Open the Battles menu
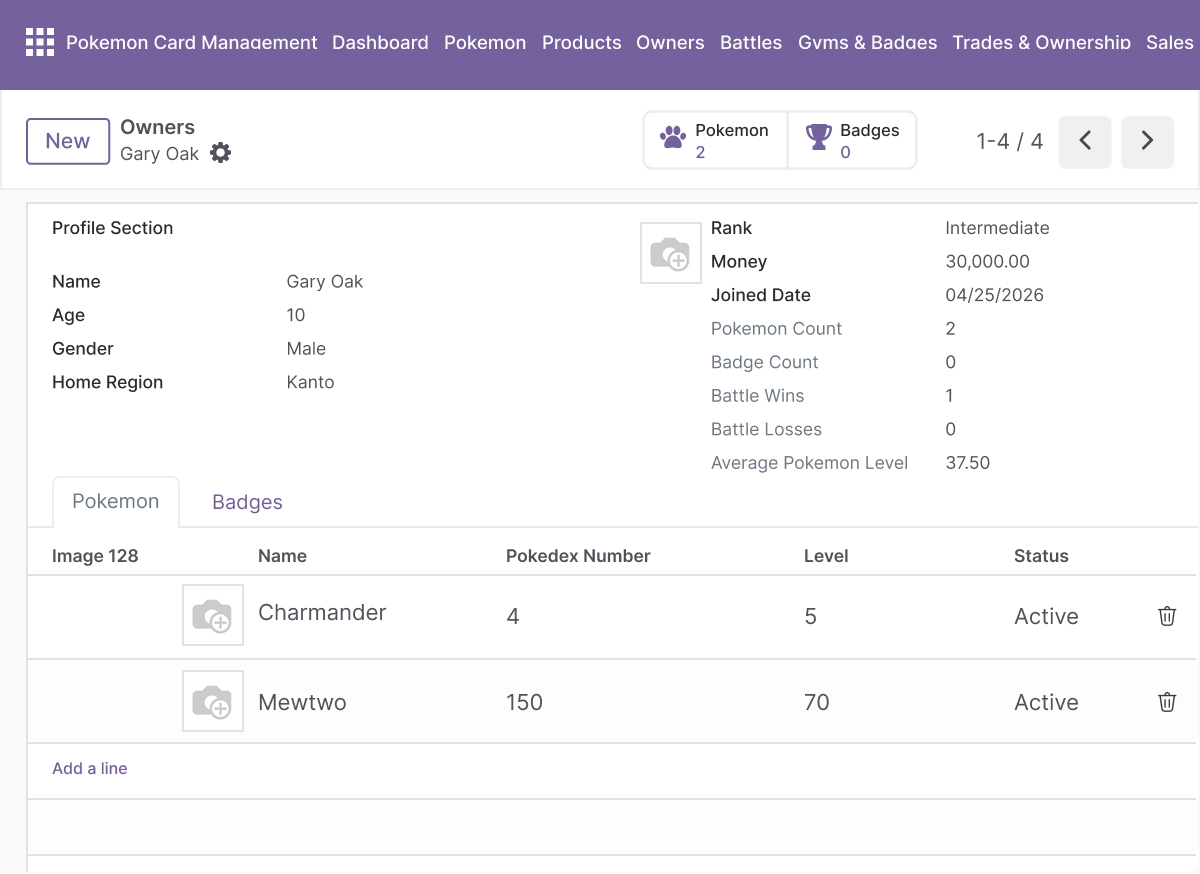The width and height of the screenshot is (1200, 874). (751, 42)
